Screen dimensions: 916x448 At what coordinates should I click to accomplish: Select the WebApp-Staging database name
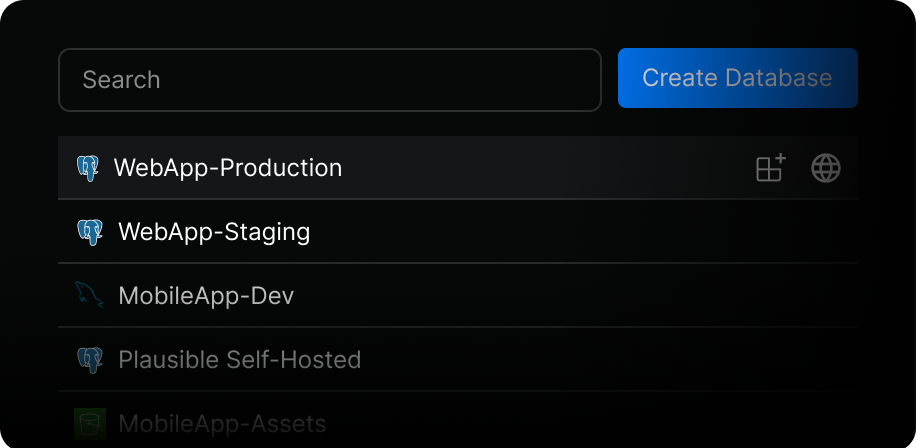click(214, 232)
